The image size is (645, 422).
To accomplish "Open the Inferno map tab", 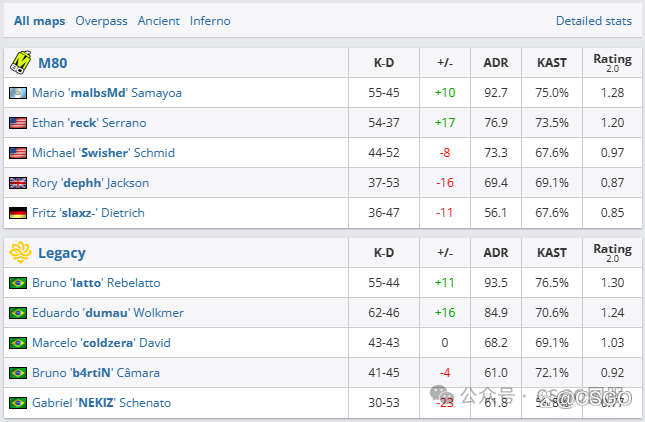I will tap(210, 20).
